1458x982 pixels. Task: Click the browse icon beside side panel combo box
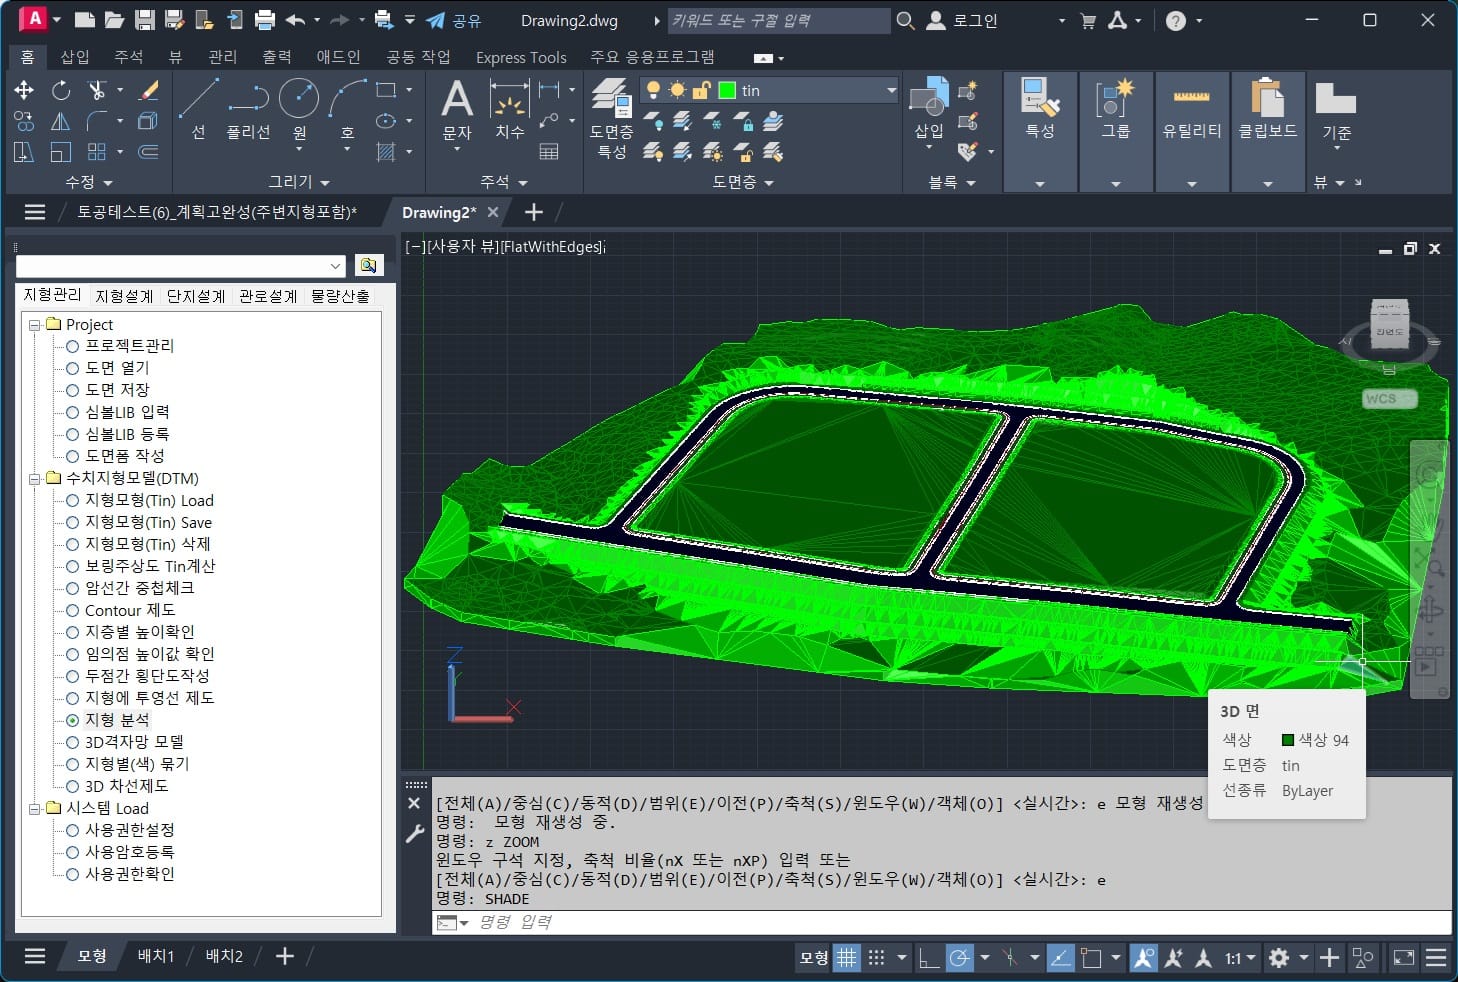[368, 265]
